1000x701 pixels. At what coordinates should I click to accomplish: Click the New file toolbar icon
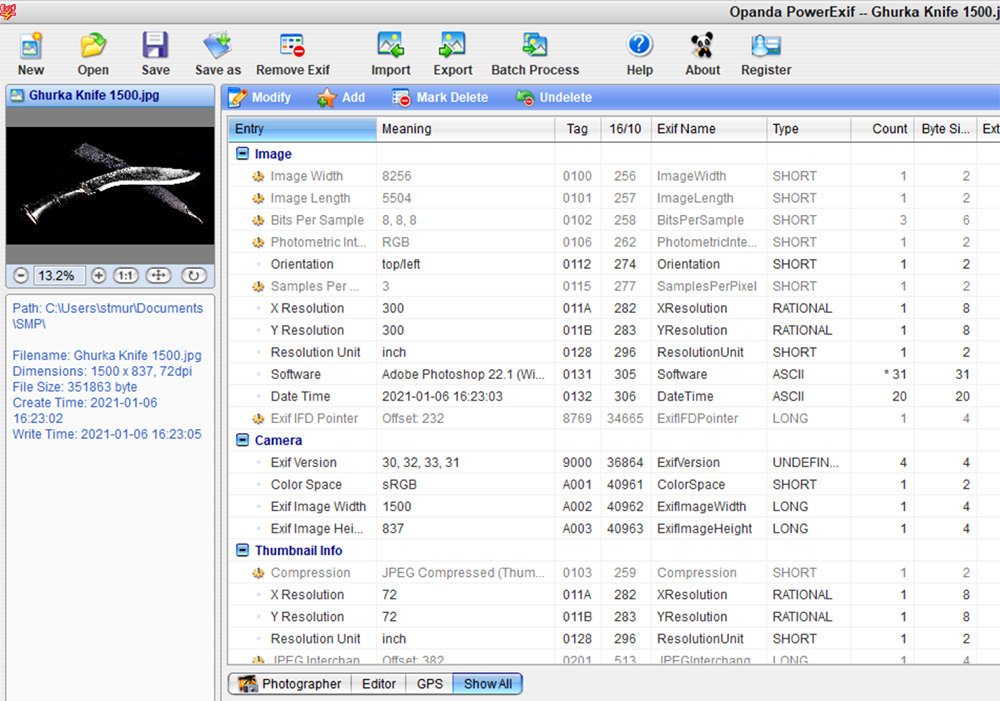(x=31, y=46)
